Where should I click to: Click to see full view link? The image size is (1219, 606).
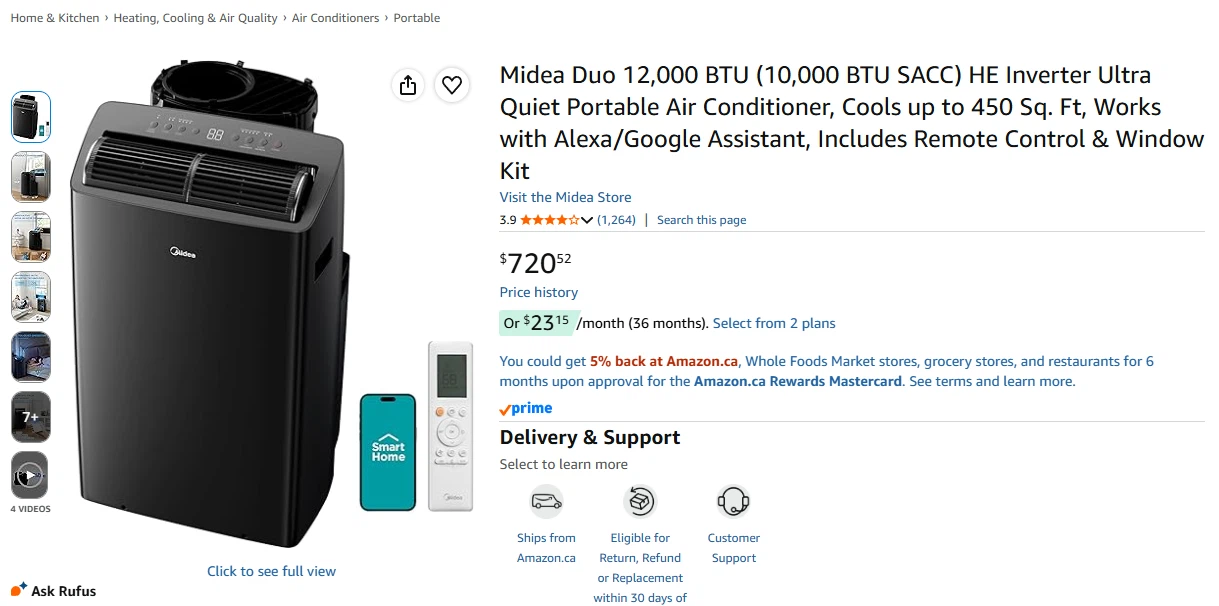pos(271,571)
